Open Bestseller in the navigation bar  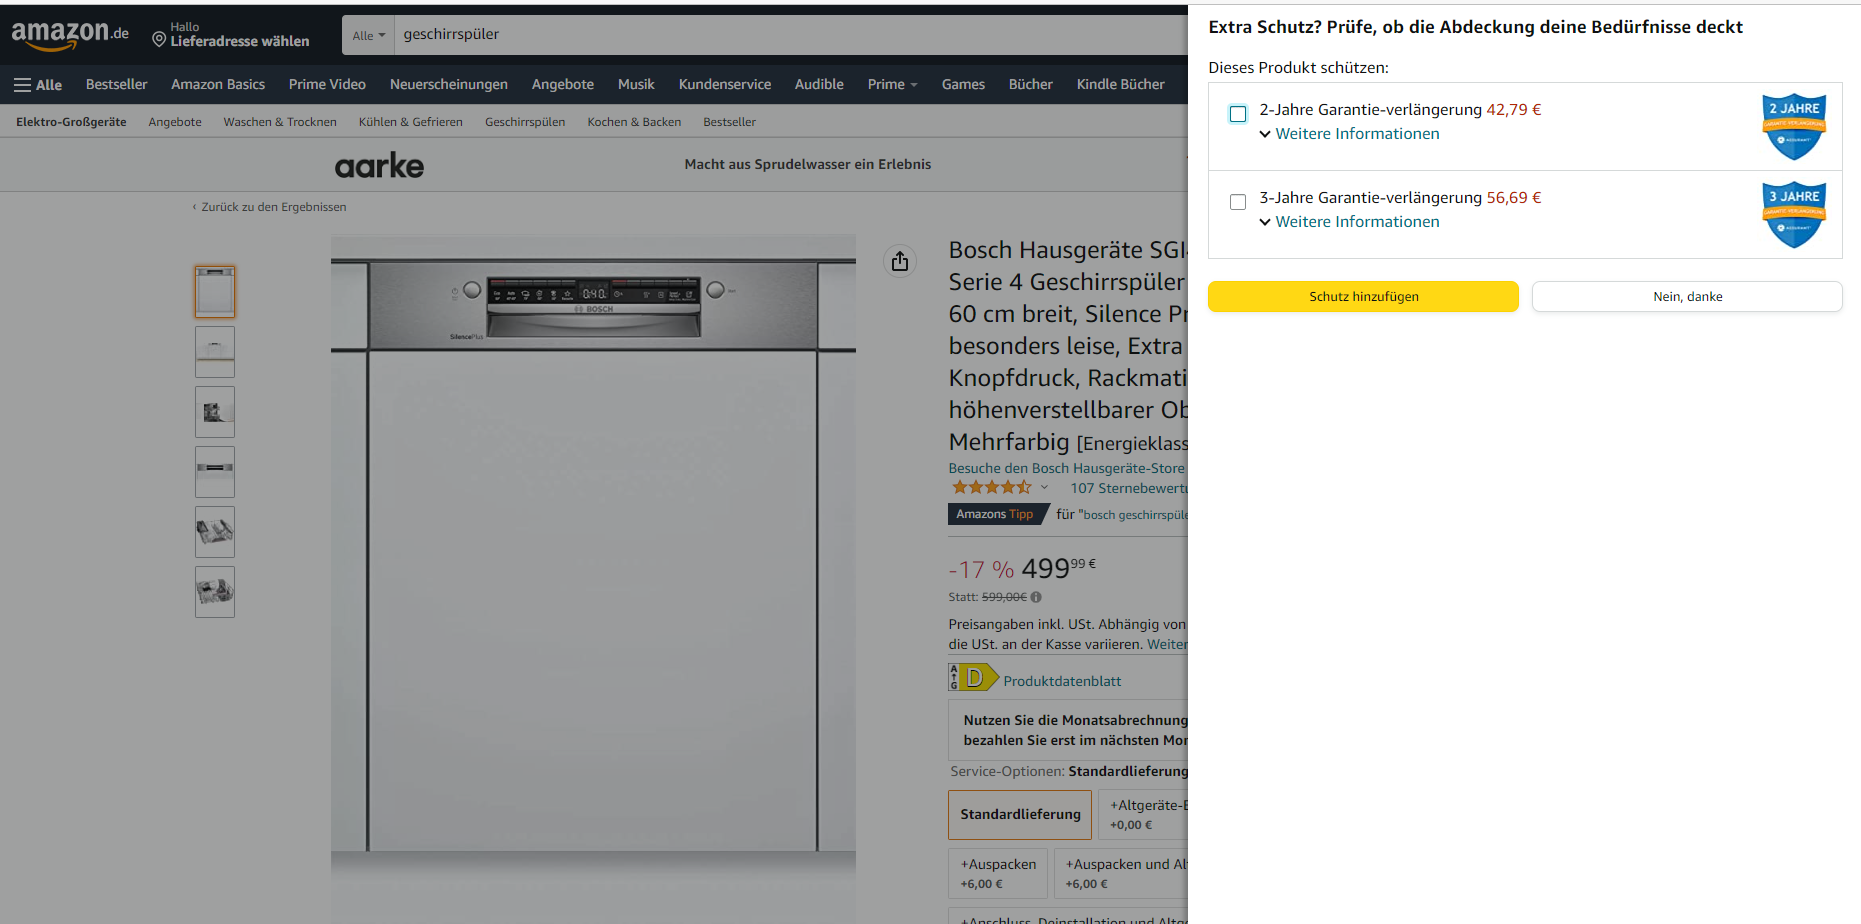tap(116, 85)
